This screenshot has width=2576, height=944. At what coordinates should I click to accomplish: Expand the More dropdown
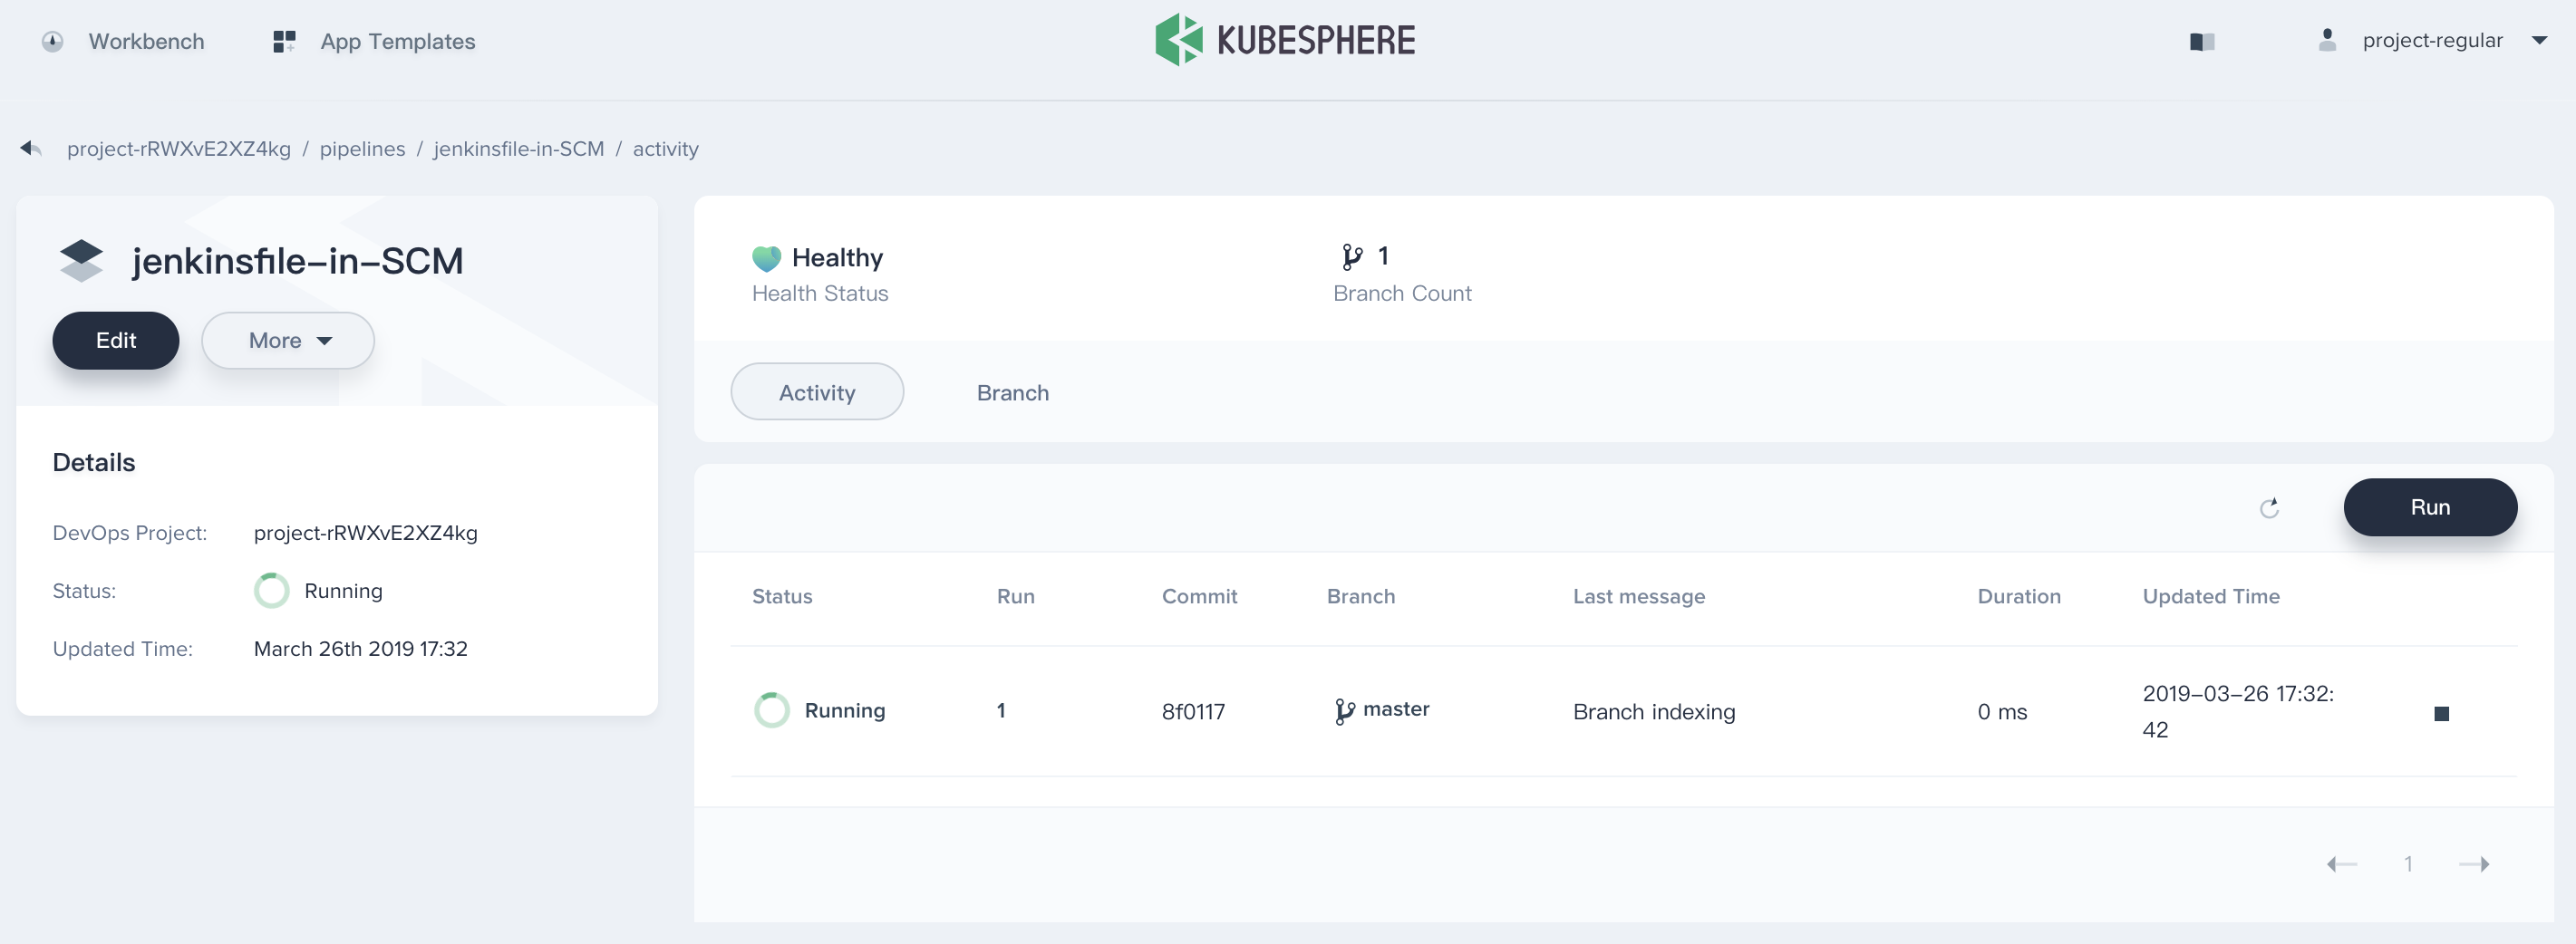tap(288, 340)
